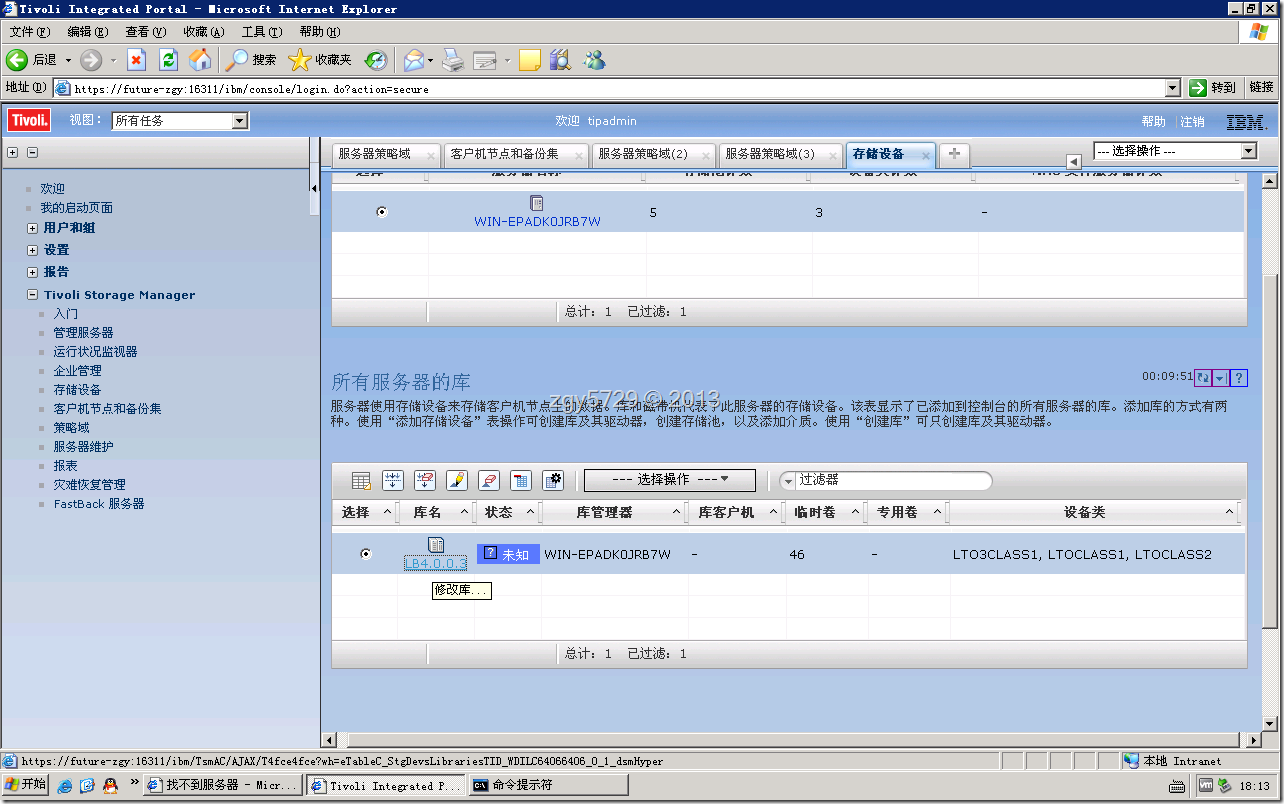Refresh the page with green arrows icon
The width and height of the screenshot is (1284, 804).
tap(168, 60)
